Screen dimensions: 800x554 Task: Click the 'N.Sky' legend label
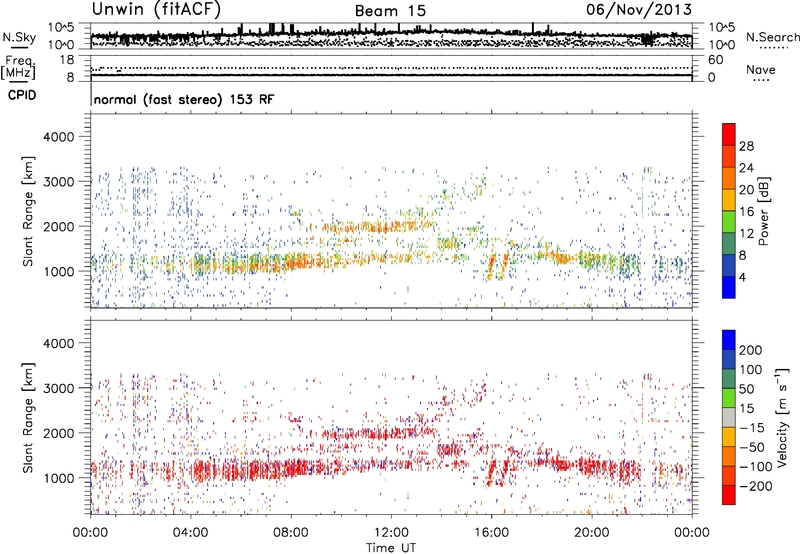(x=19, y=38)
